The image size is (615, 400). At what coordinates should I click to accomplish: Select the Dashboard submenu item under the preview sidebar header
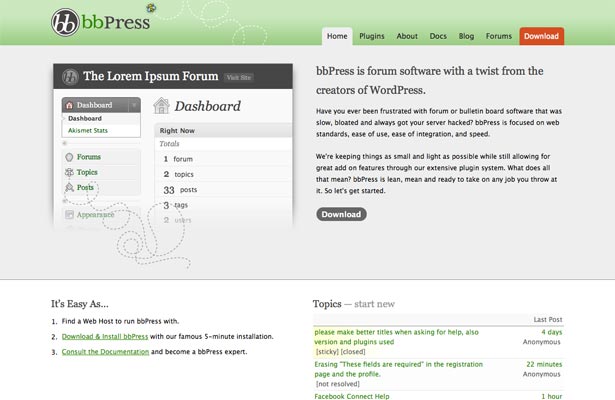(x=85, y=118)
